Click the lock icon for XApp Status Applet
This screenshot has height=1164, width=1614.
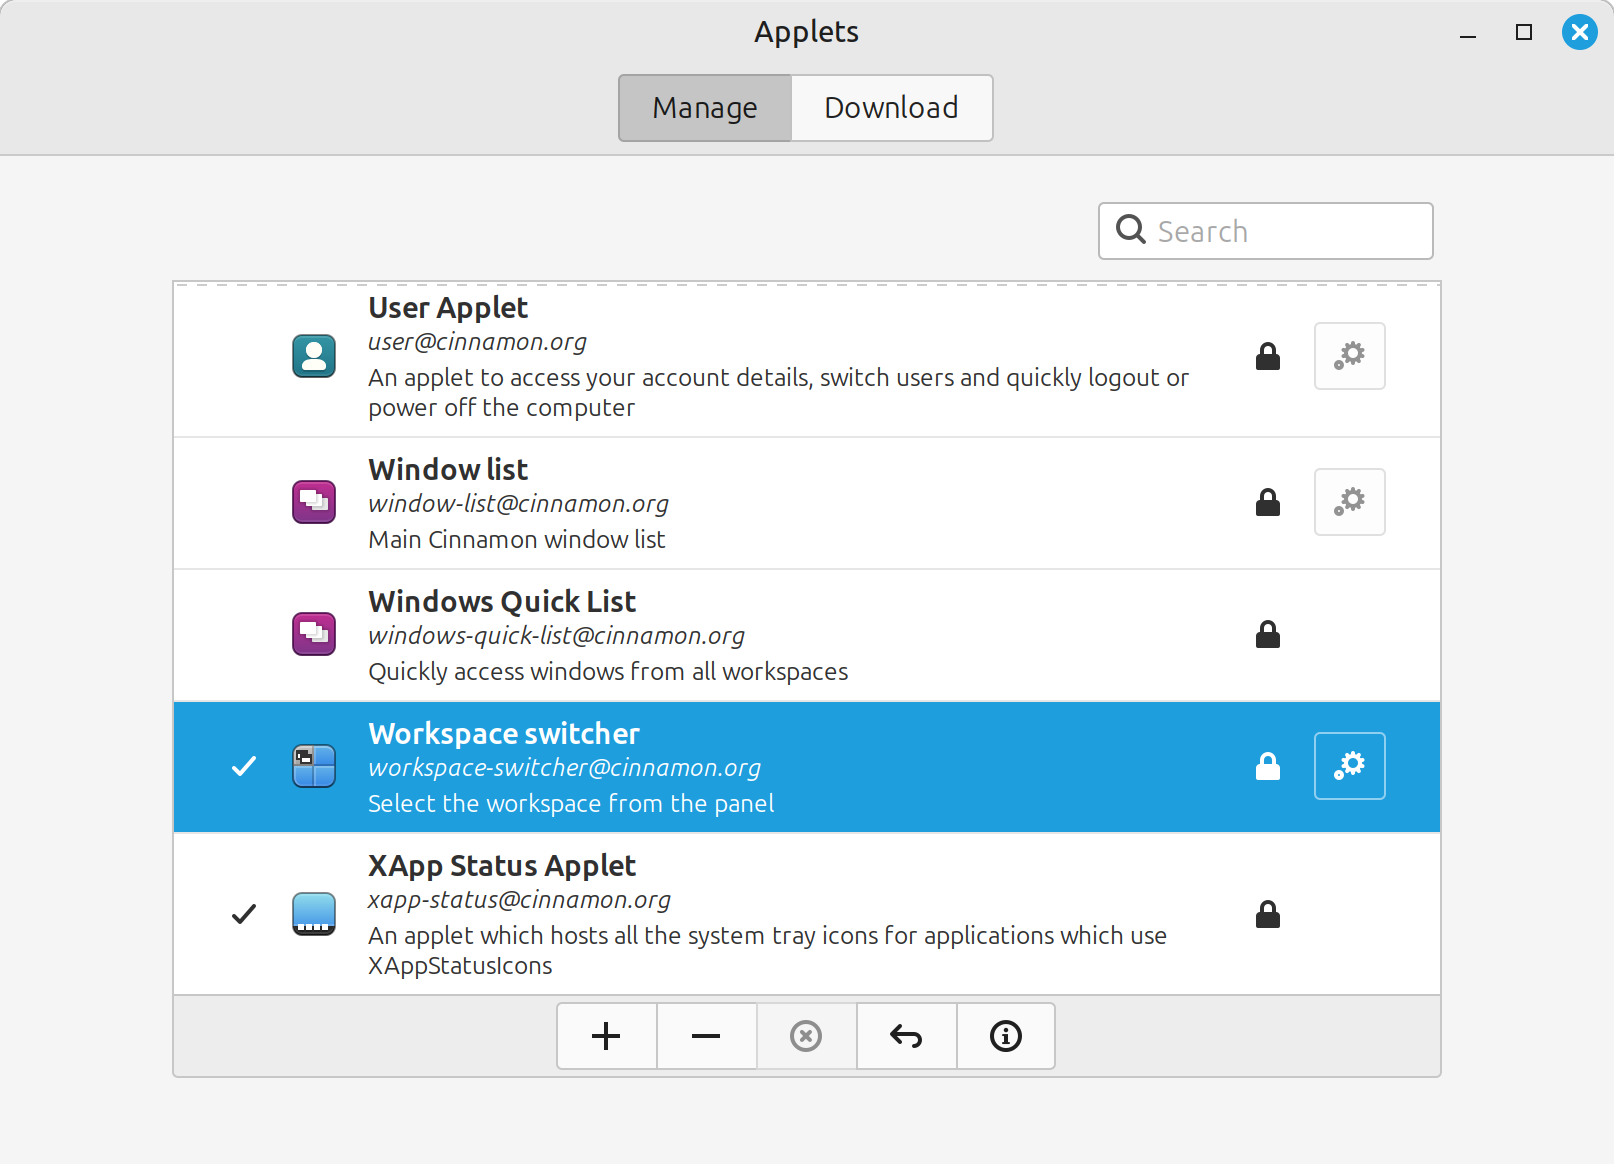point(1268,914)
